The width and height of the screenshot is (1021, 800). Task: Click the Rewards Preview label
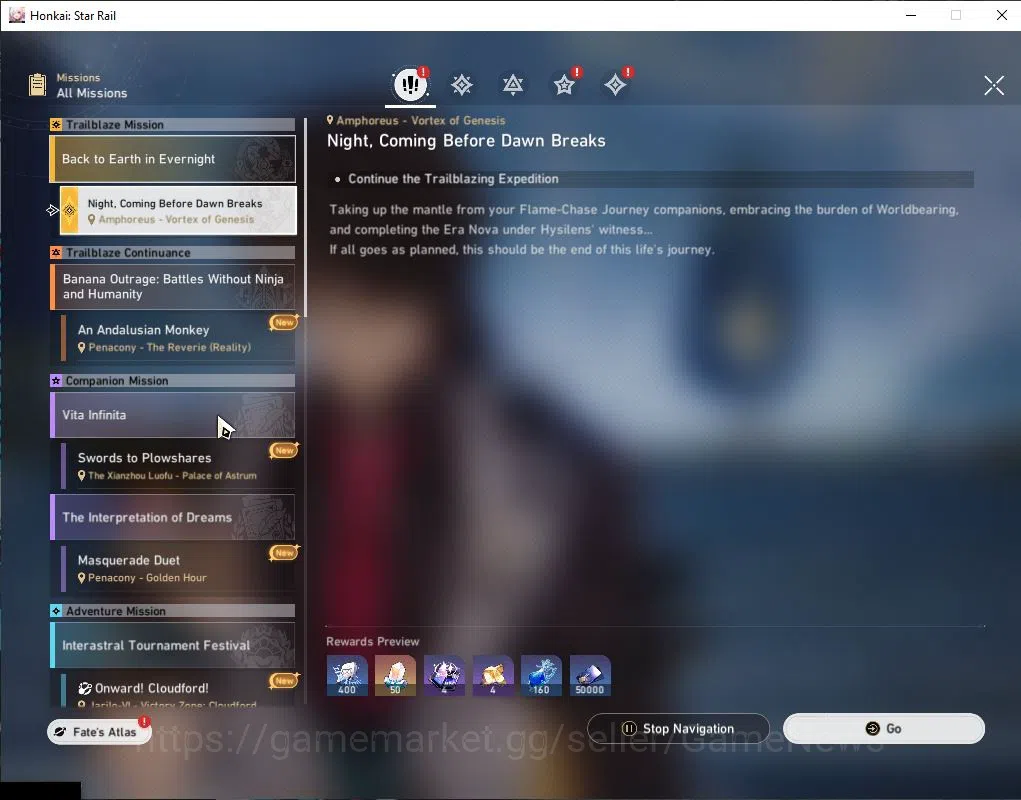372,641
